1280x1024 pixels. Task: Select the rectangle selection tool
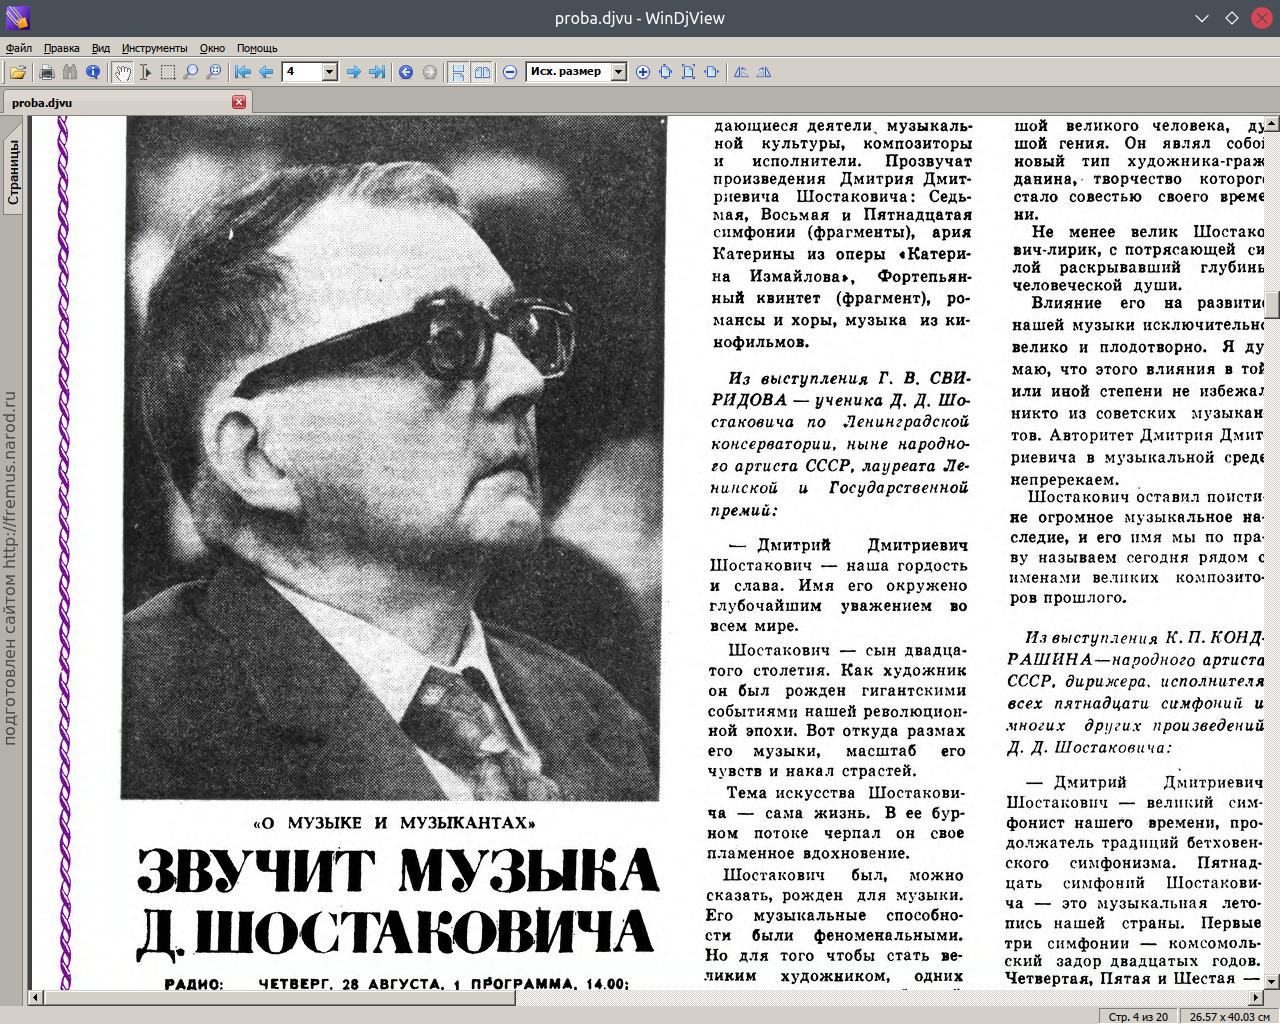(168, 72)
